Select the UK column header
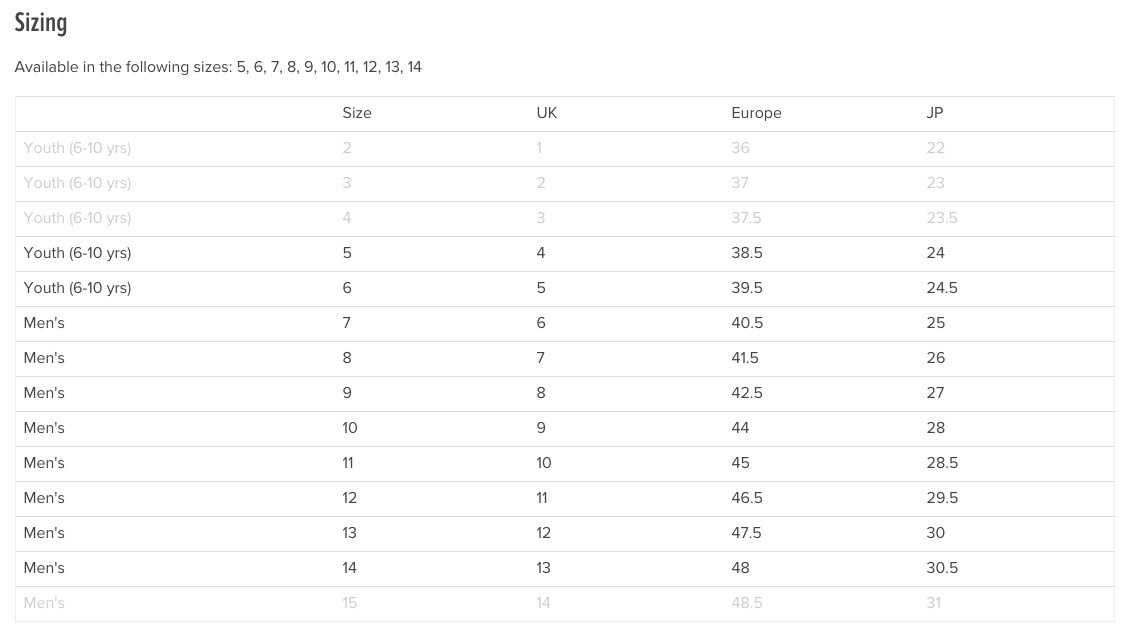1144x638 pixels. coord(546,113)
